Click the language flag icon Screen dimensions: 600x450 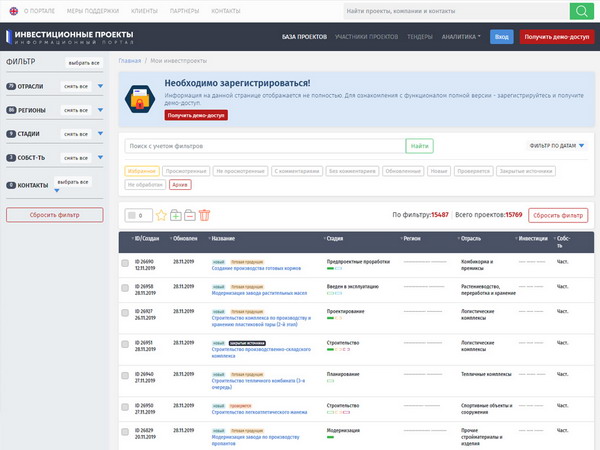pyautogui.click(x=12, y=11)
